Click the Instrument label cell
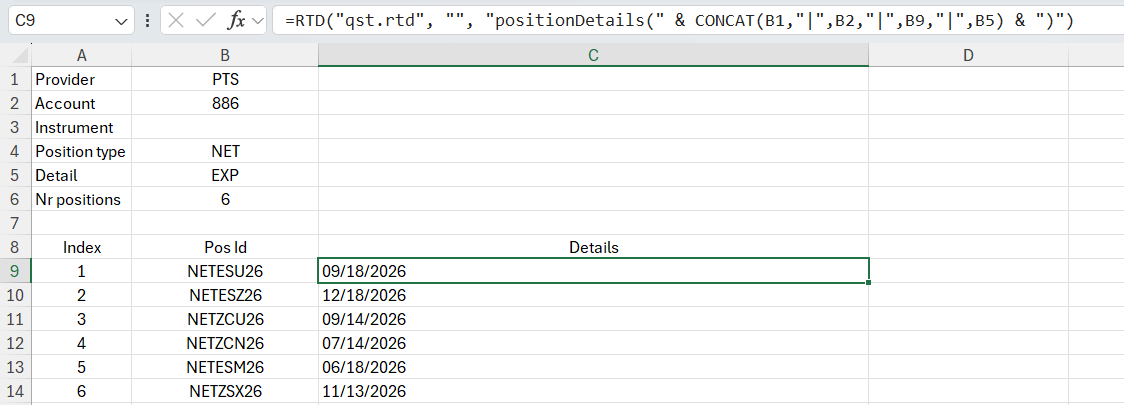The image size is (1124, 405). point(82,128)
